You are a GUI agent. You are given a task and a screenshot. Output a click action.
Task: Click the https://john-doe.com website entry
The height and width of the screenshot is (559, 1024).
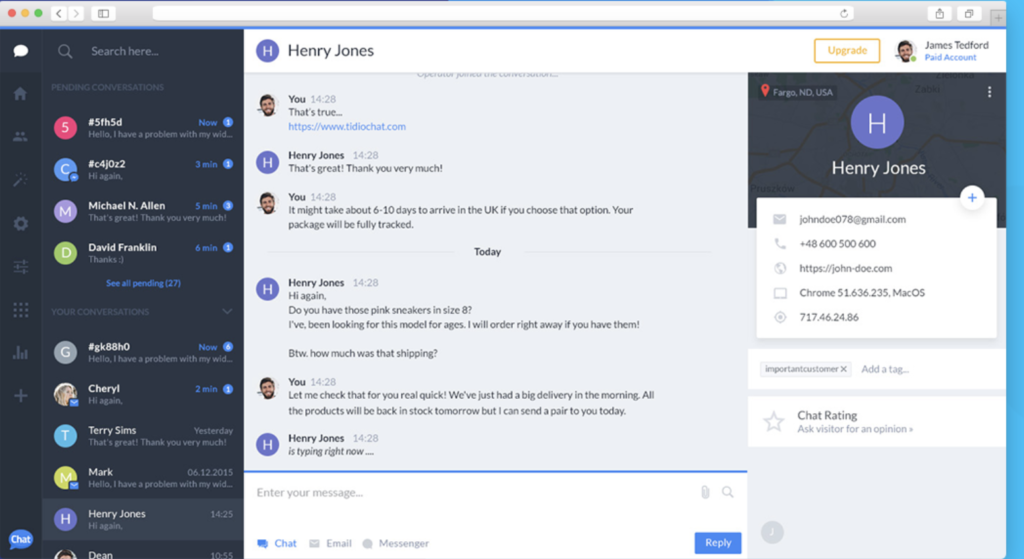(x=845, y=268)
